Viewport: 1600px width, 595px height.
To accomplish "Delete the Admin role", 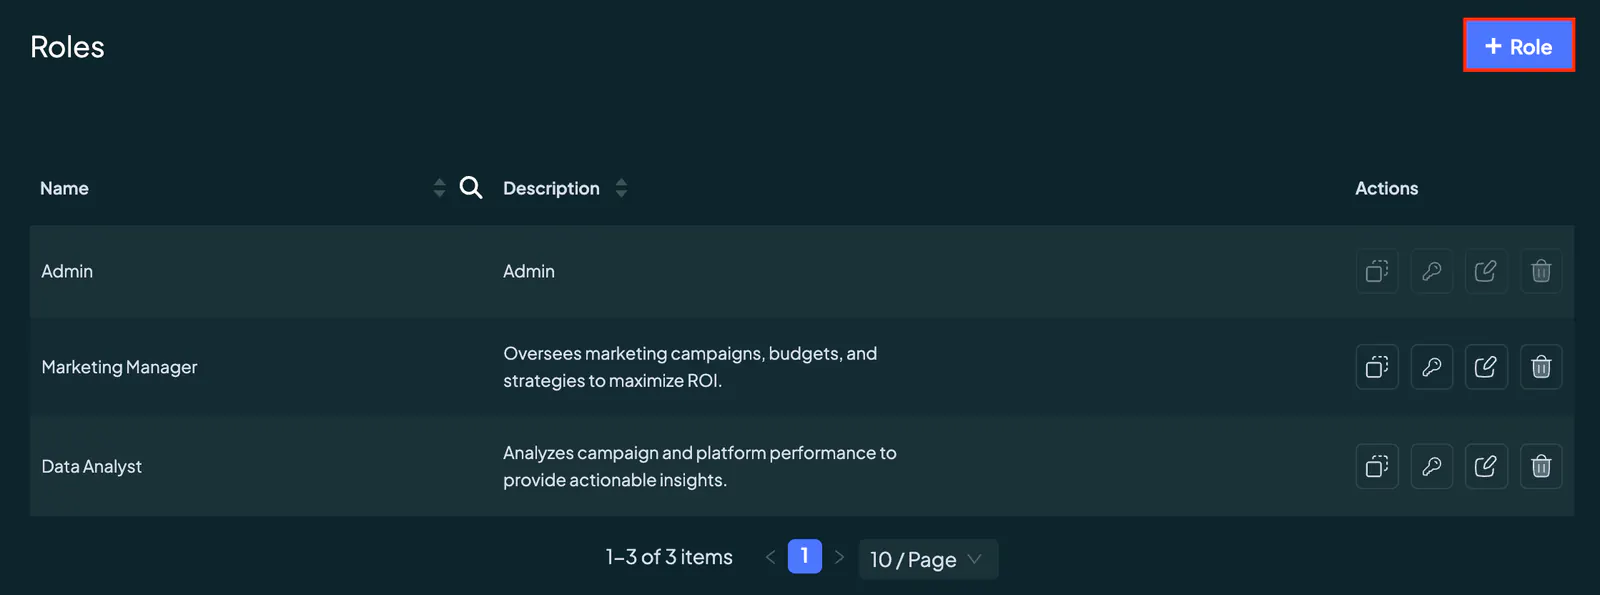I will point(1541,271).
